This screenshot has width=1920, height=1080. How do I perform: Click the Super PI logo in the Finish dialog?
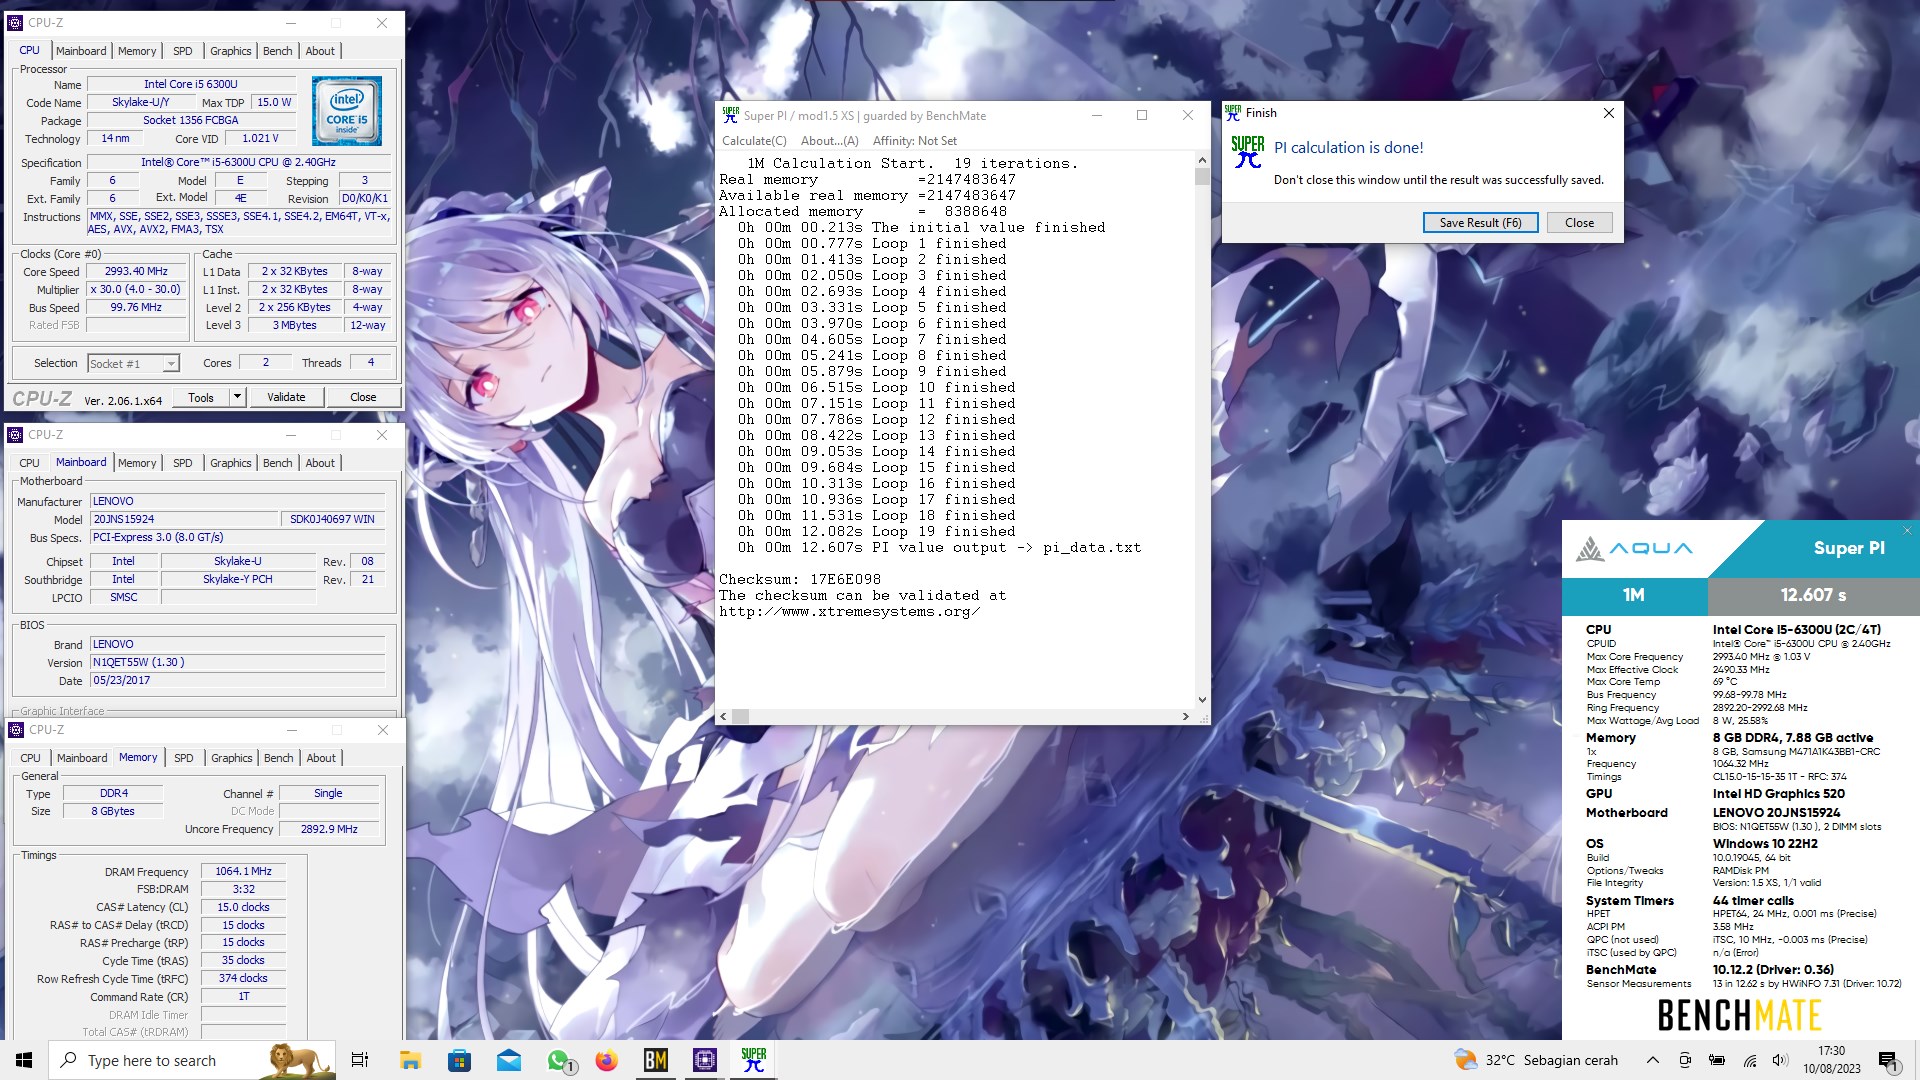tap(1247, 152)
